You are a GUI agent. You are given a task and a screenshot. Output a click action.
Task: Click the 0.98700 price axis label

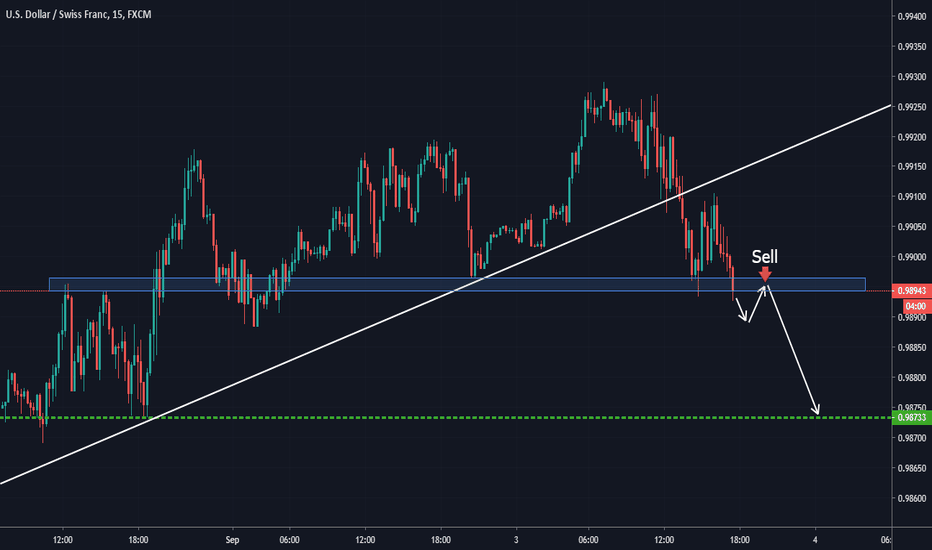click(912, 438)
